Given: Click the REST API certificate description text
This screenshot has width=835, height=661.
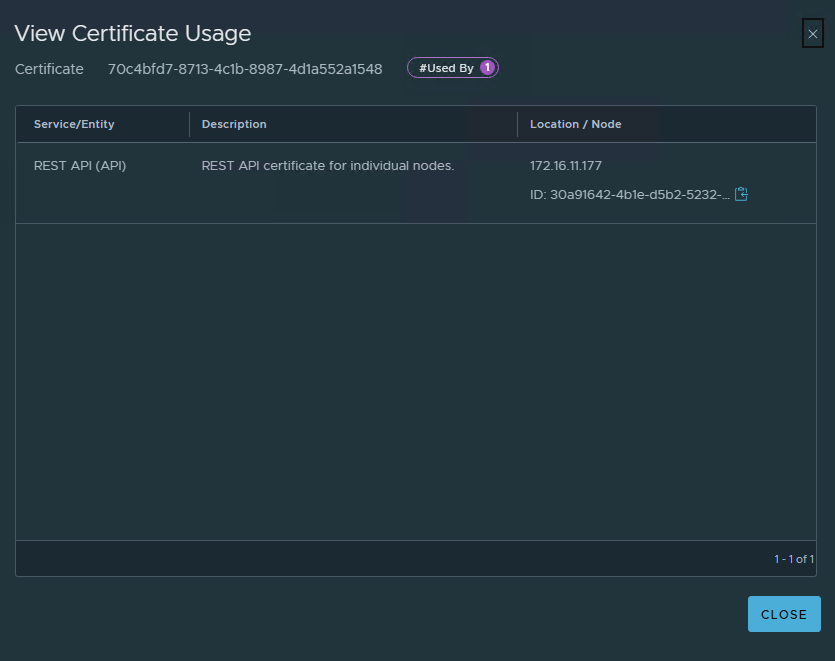Looking at the screenshot, I should coord(328,166).
